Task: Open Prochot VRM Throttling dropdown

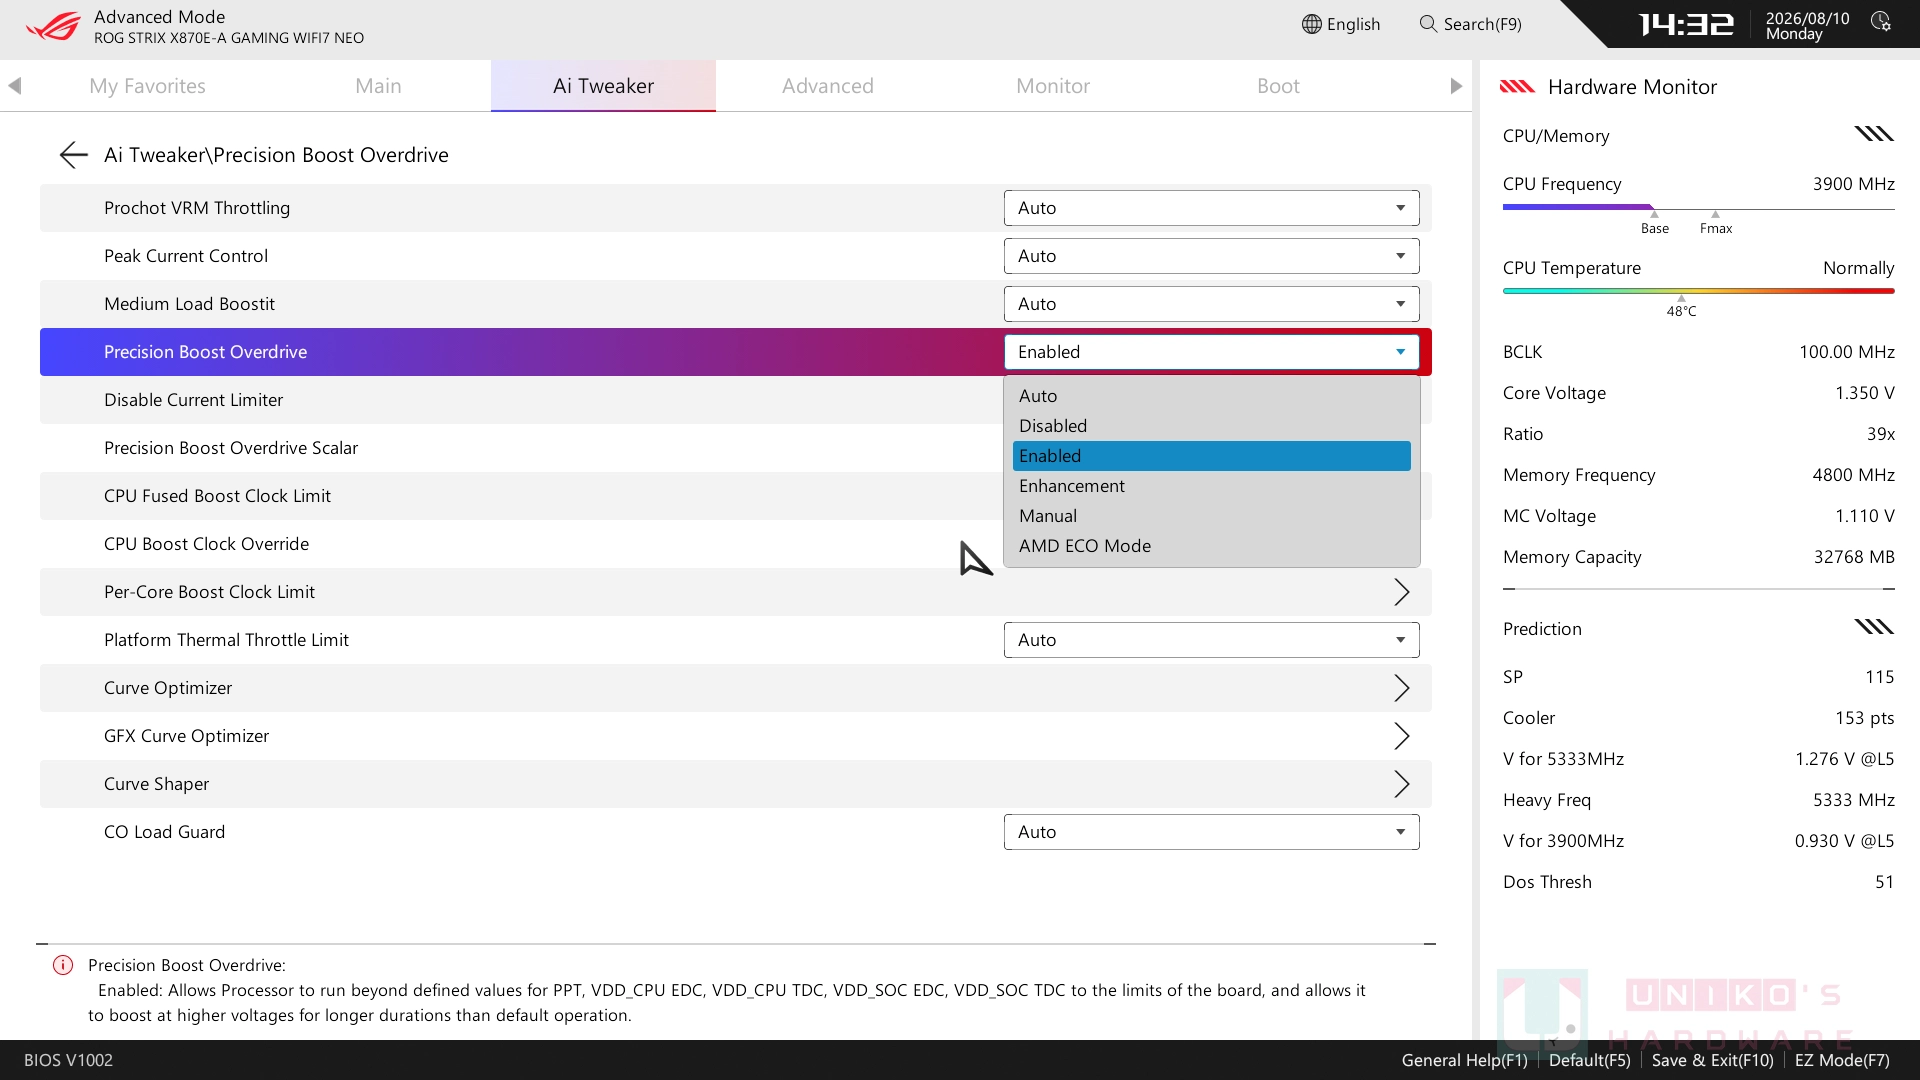Action: pos(1211,208)
